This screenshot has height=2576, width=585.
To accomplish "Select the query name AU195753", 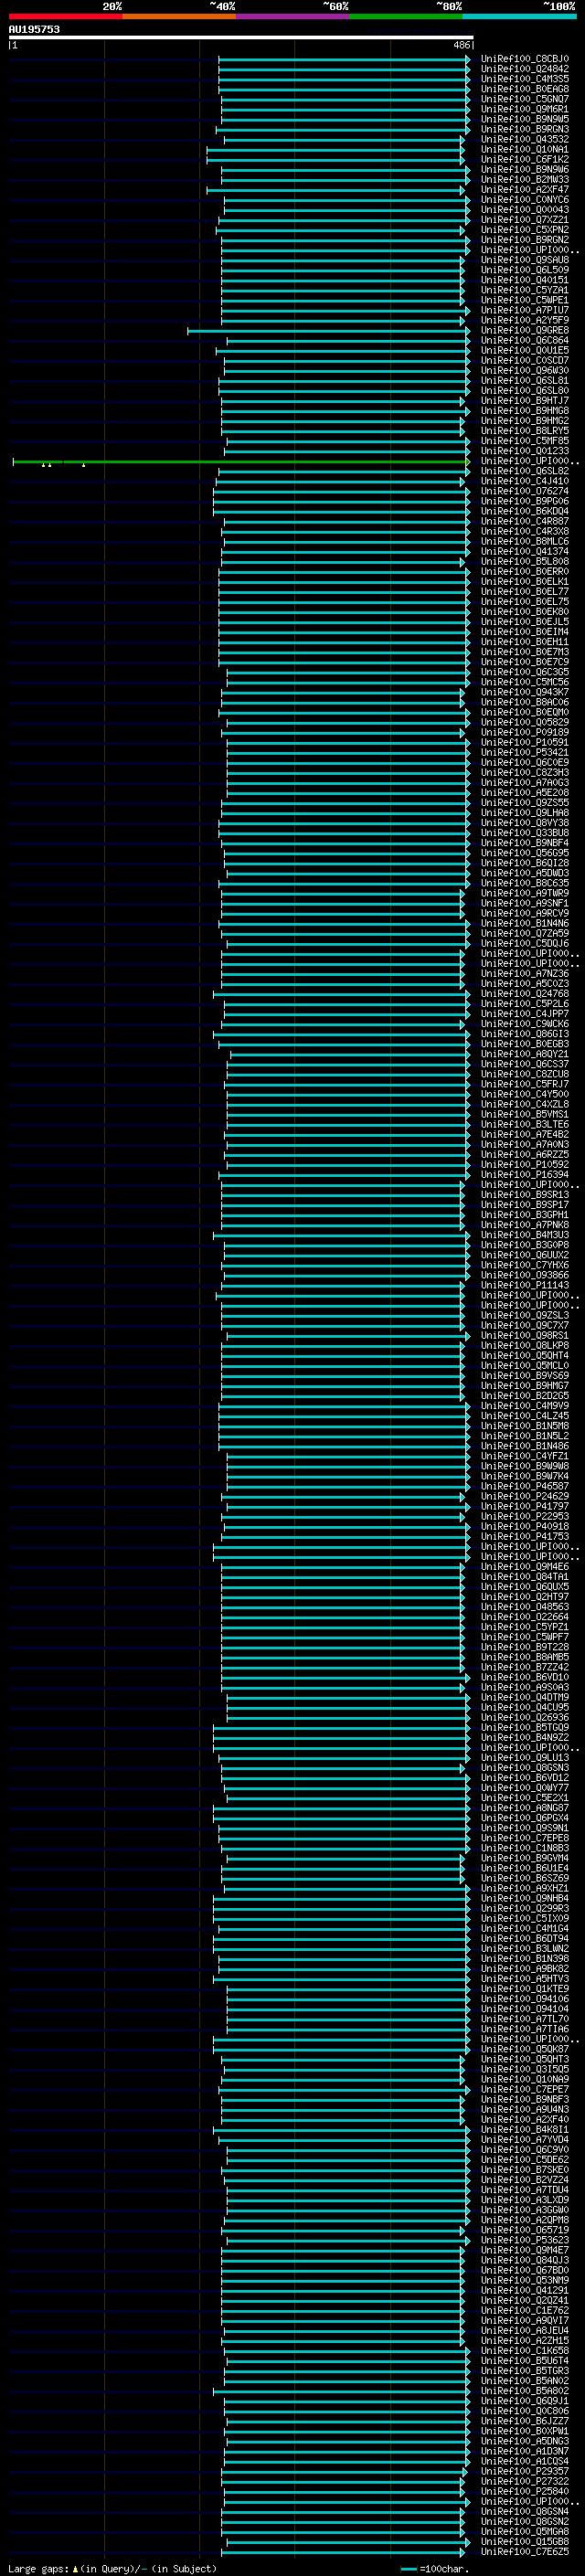I will point(34,29).
